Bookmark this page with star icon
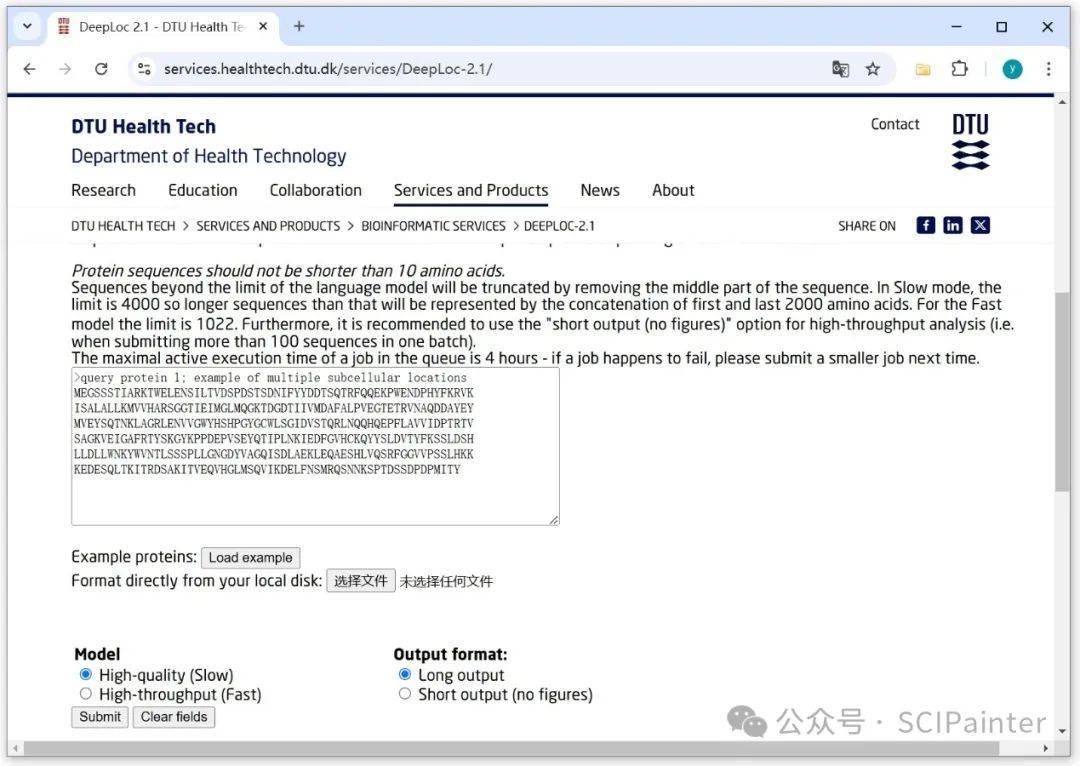1080x766 pixels. point(873,69)
